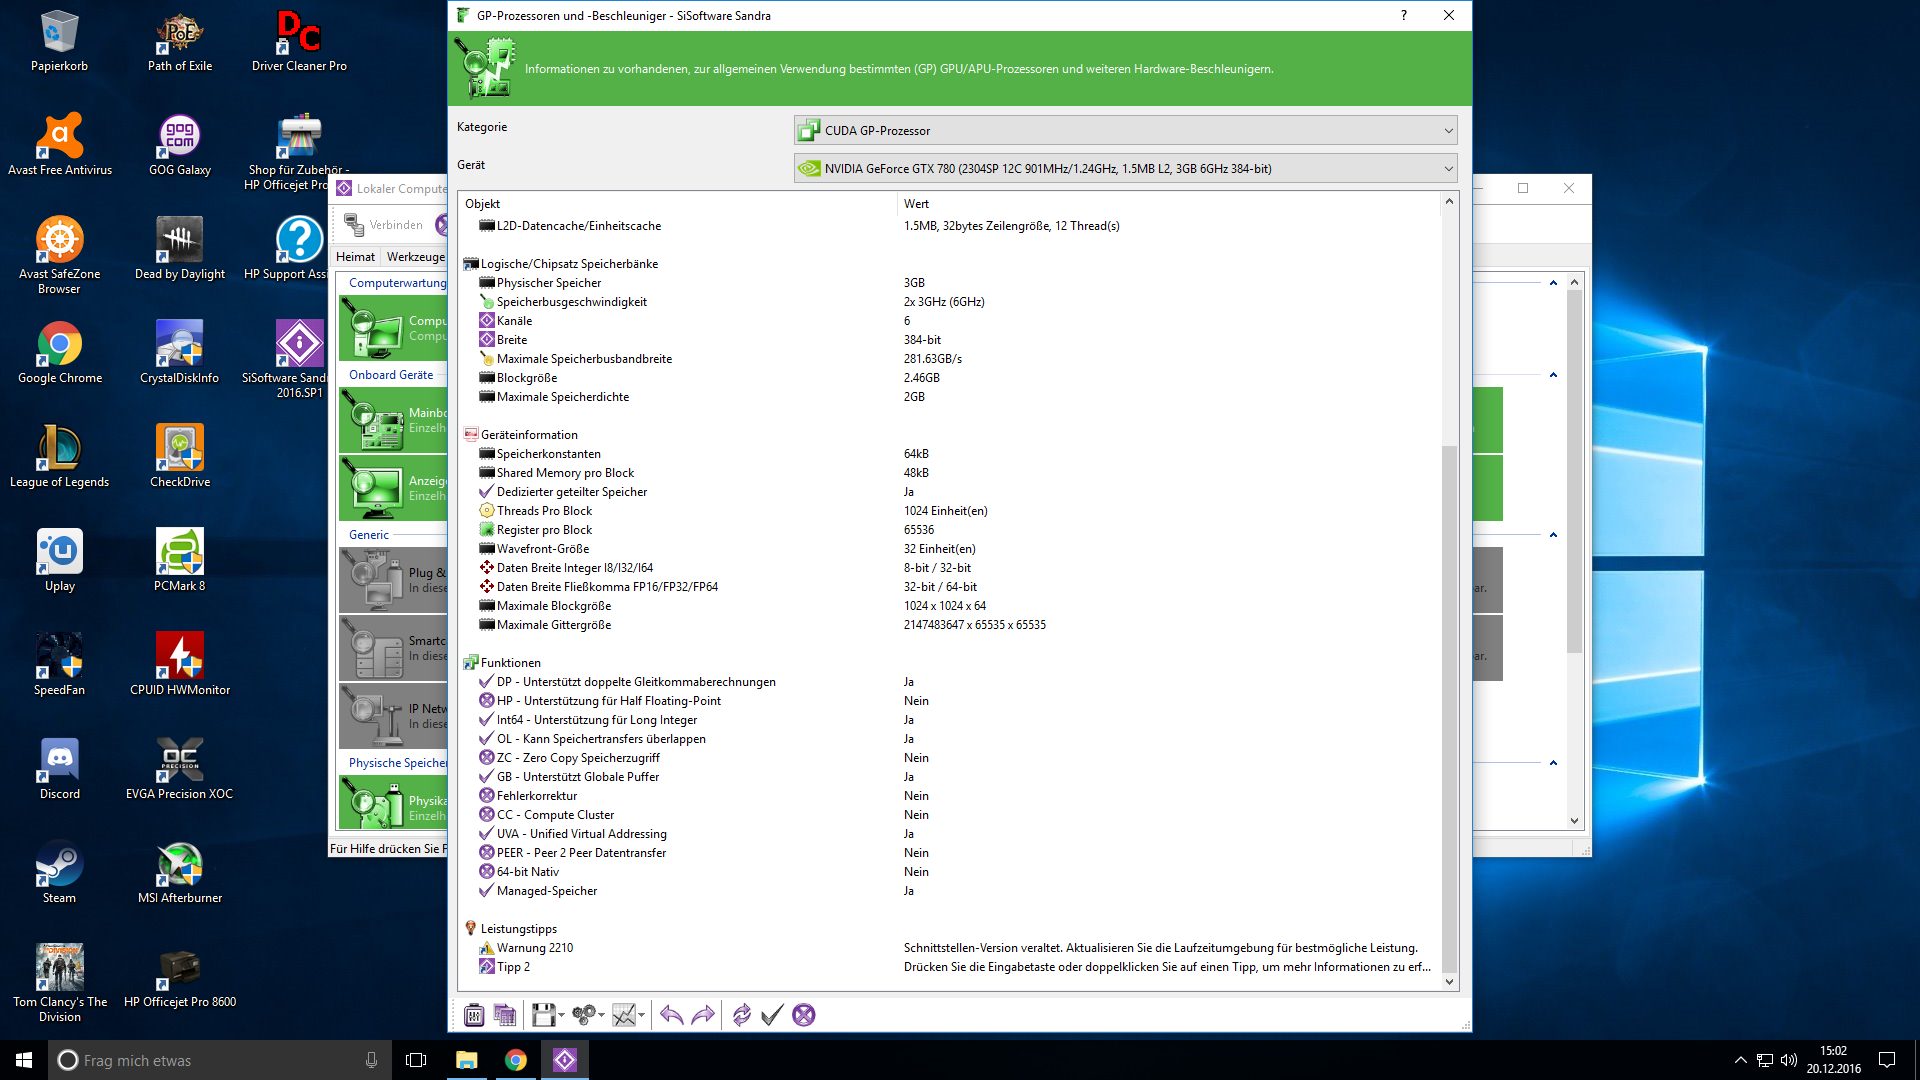
Task: Switch to the Heimat tab
Action: click(x=355, y=257)
